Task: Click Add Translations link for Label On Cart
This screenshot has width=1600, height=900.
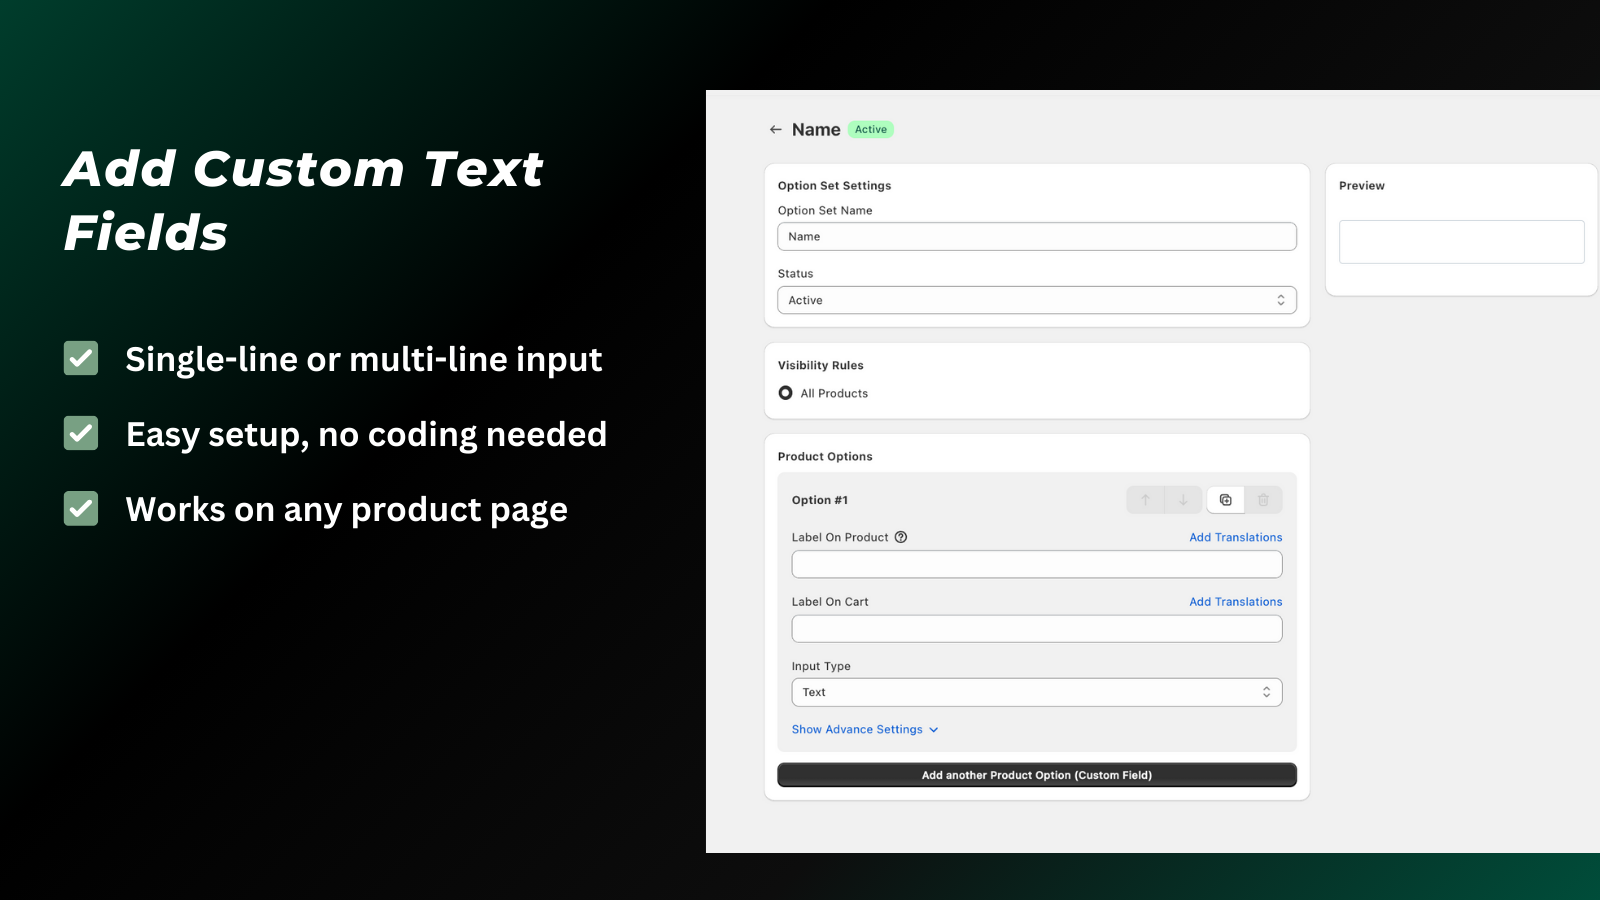Action: [1235, 601]
